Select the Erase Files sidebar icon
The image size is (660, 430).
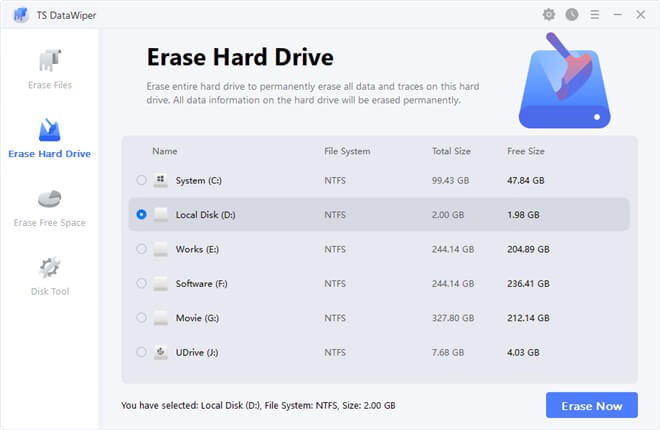click(49, 61)
